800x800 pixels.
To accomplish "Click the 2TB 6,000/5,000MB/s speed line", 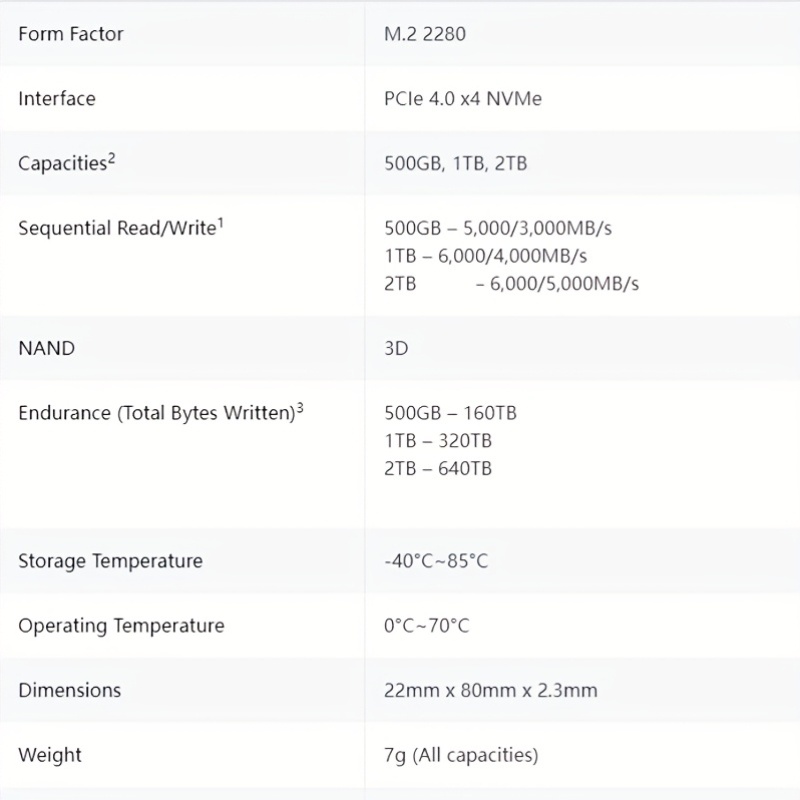I will click(512, 284).
